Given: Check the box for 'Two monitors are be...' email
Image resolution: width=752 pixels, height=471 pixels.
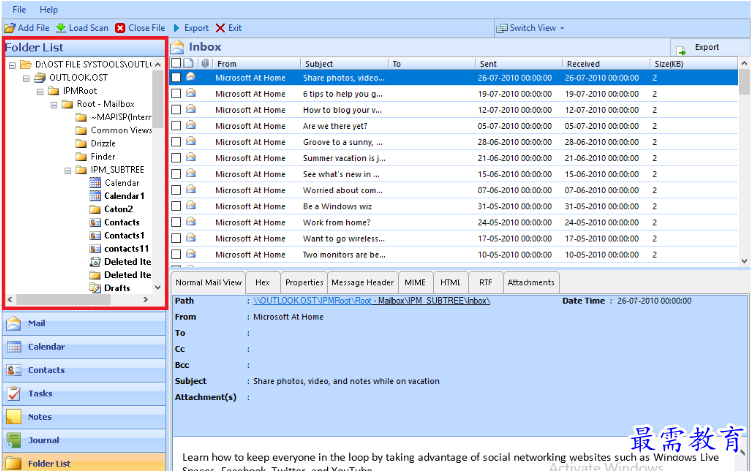Looking at the screenshot, I should pos(176,254).
